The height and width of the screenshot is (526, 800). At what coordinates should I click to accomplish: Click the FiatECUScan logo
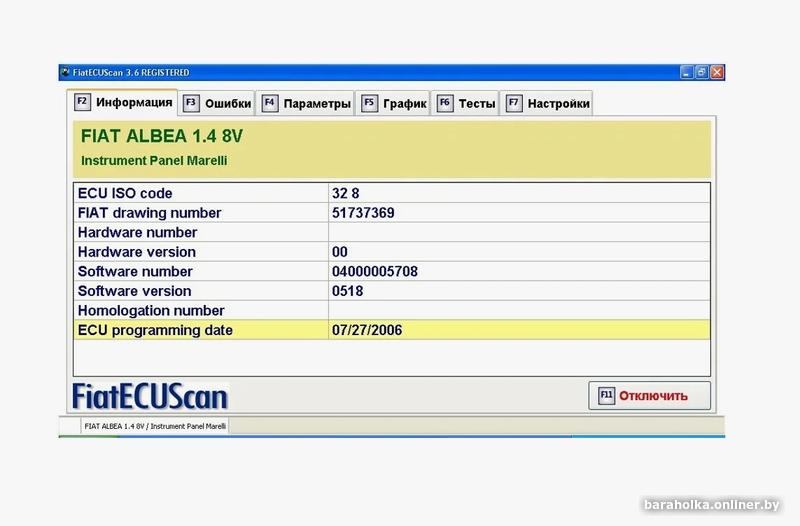point(150,396)
